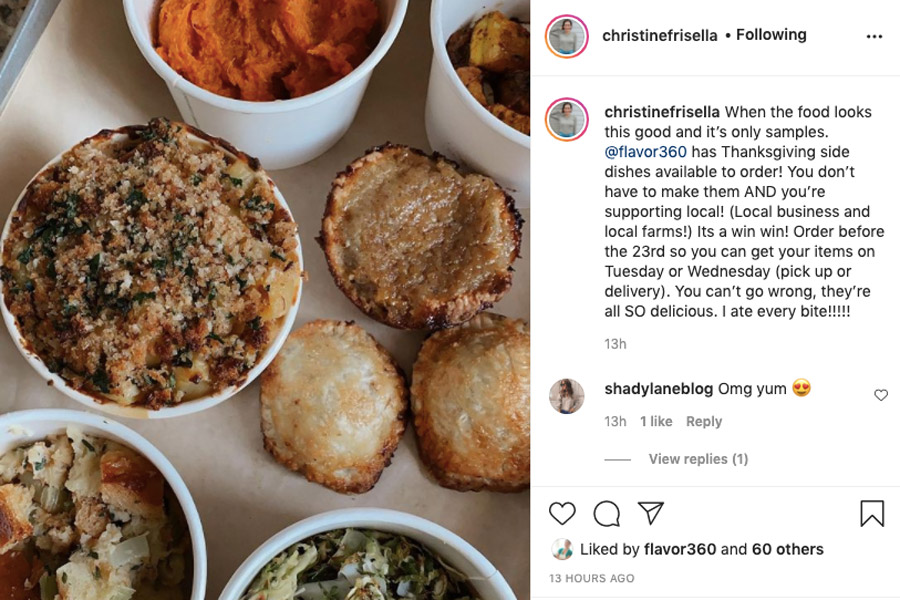This screenshot has height=600, width=900.
Task: Open comment bubble icon under post
Action: point(607,513)
